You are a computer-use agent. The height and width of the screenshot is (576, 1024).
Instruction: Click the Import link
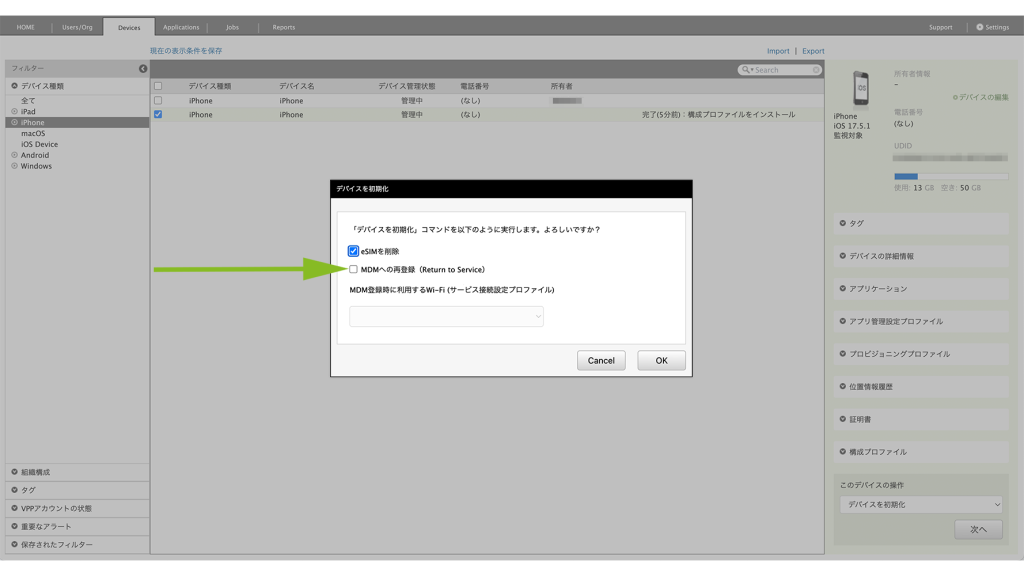[778, 51]
